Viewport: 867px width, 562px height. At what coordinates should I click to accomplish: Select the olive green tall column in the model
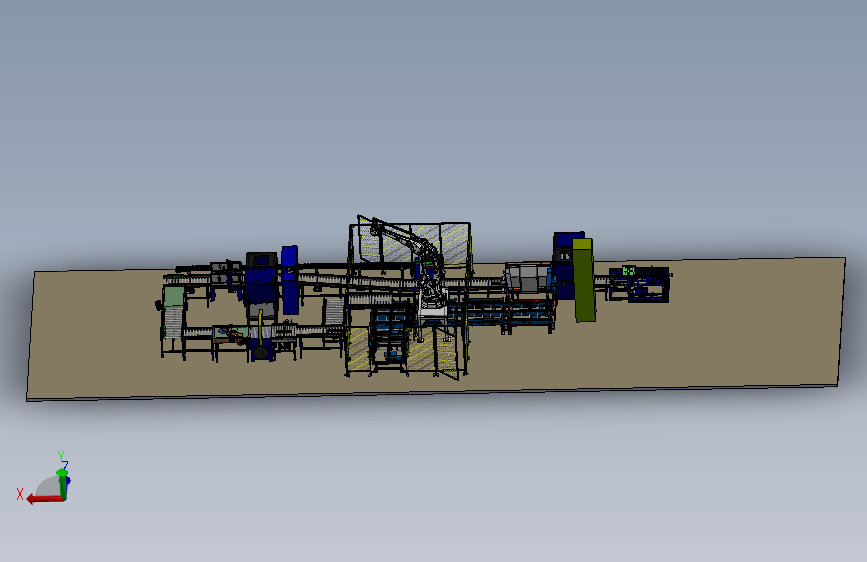pos(583,280)
